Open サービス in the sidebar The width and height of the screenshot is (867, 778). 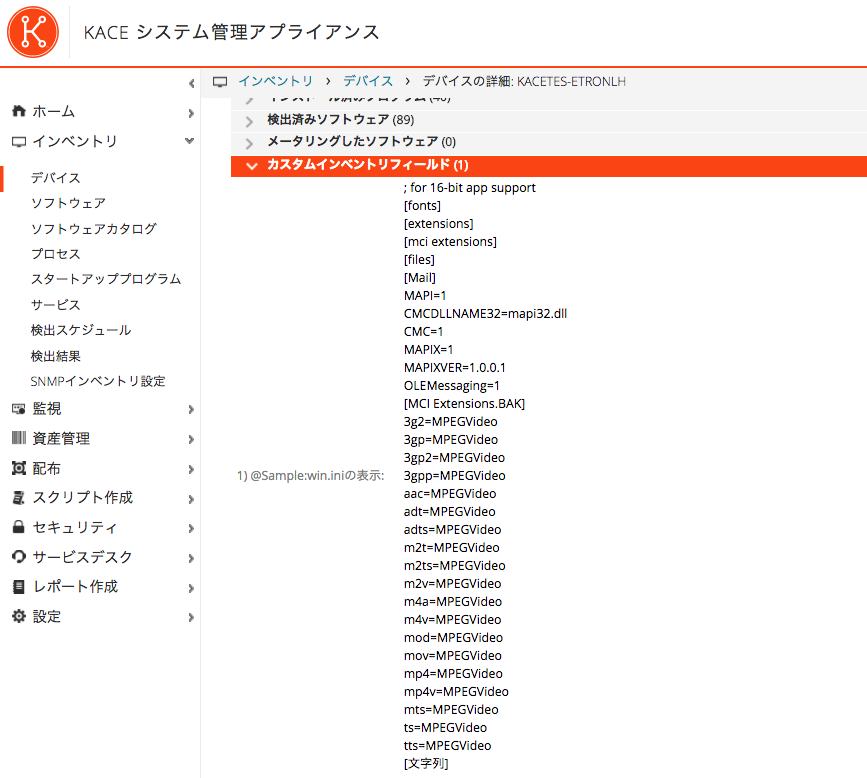[55, 305]
